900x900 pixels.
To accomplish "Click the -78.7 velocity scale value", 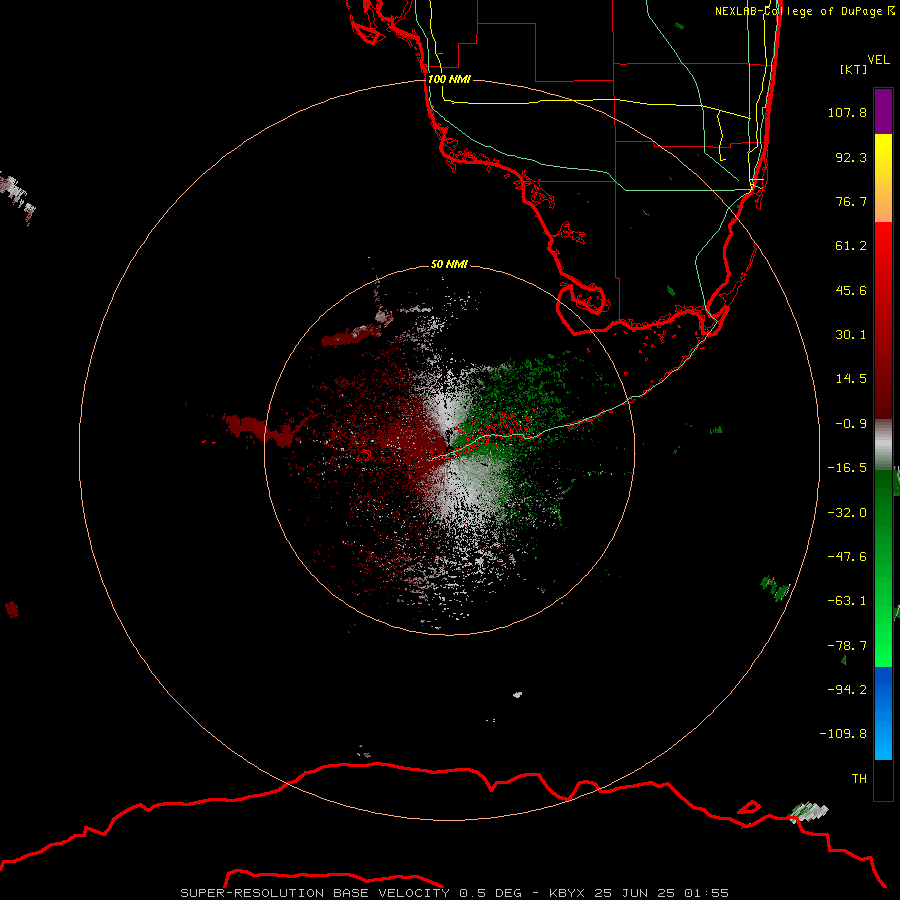I will pos(847,646).
